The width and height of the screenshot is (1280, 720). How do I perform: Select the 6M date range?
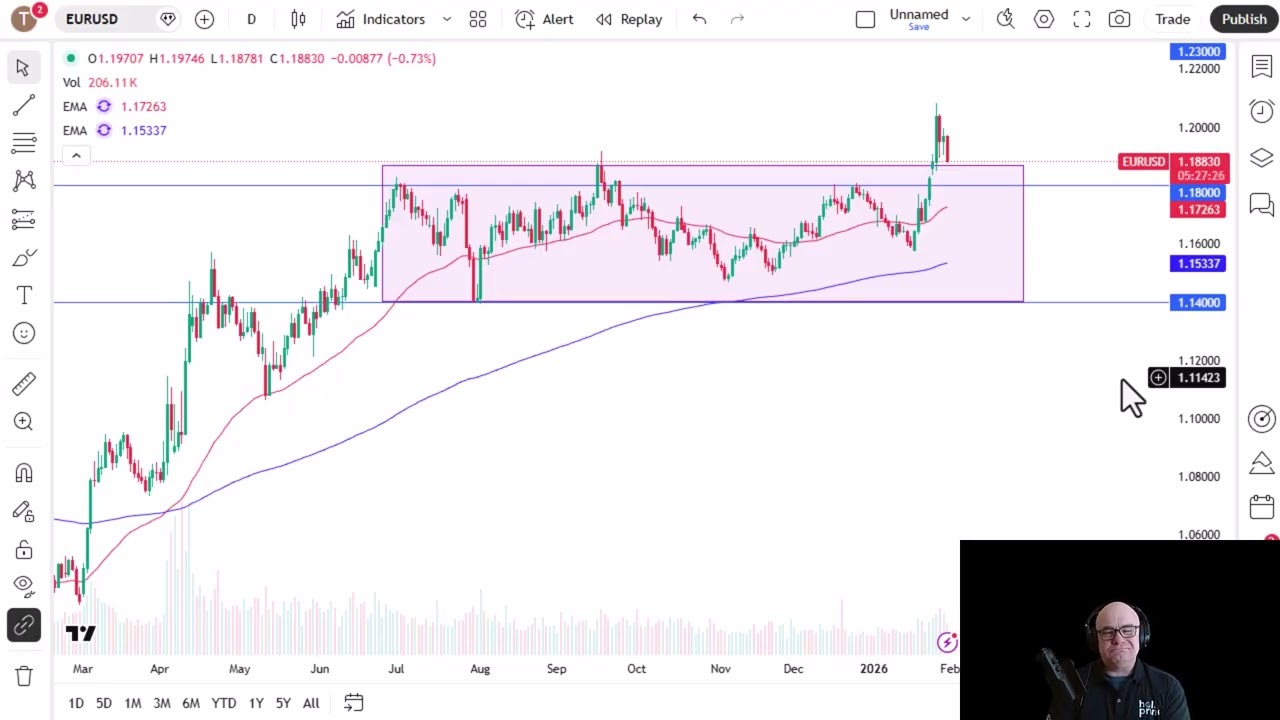190,703
